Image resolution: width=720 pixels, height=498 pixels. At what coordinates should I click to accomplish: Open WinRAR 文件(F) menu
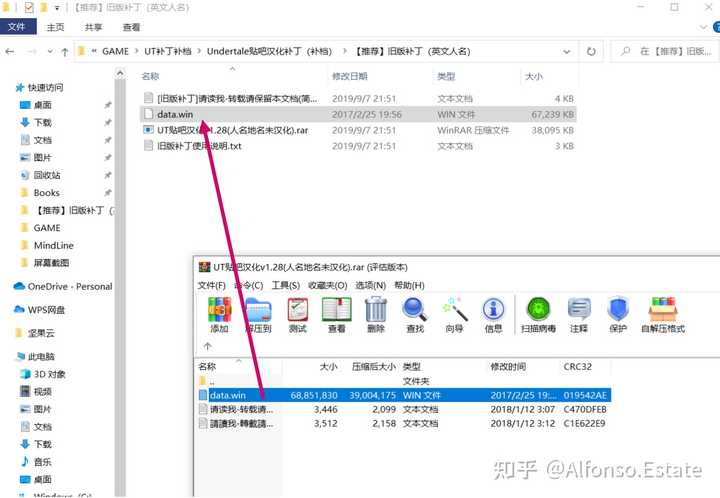tap(212, 285)
